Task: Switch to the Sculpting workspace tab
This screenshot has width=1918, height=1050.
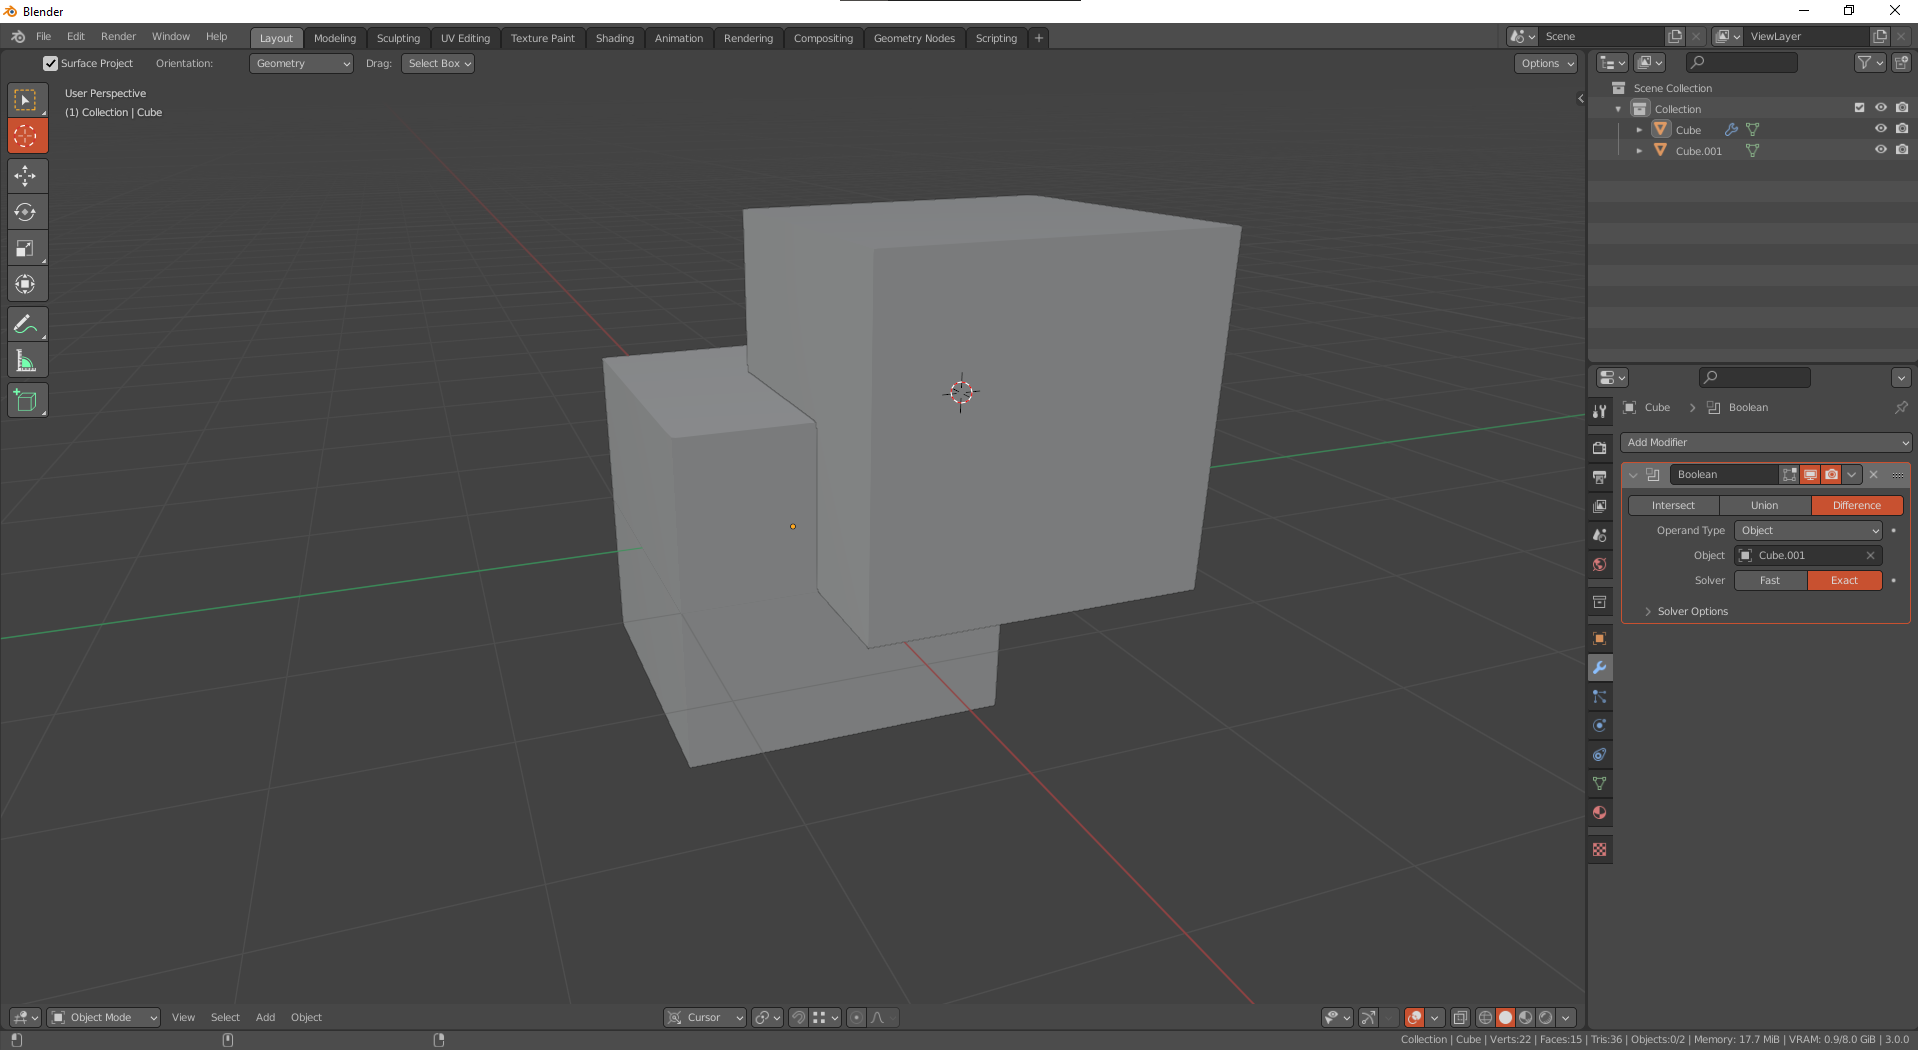Action: tap(398, 38)
